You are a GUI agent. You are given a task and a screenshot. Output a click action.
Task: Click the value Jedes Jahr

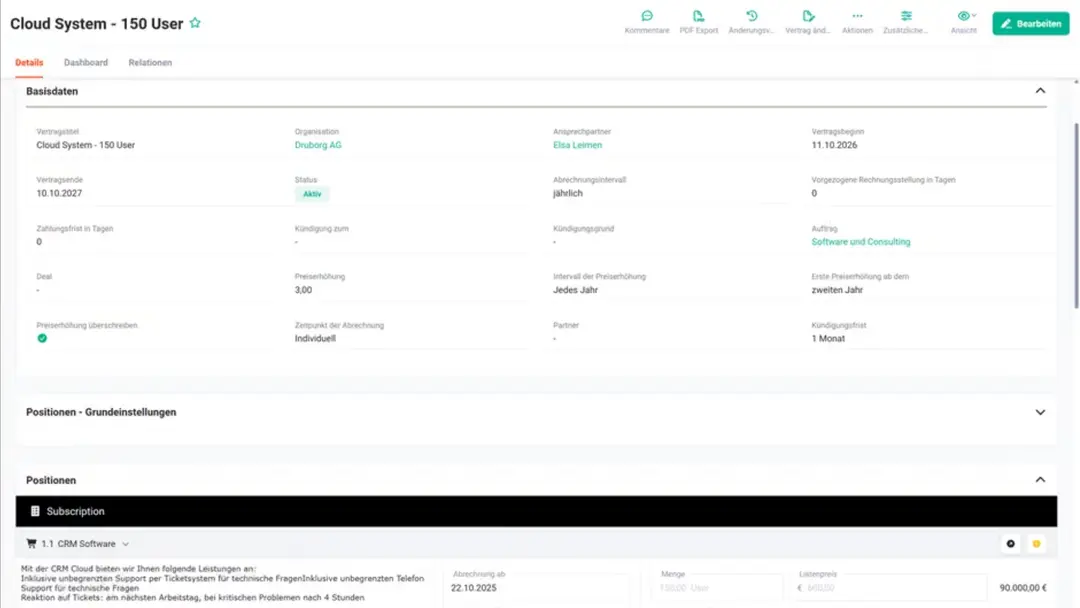point(575,290)
